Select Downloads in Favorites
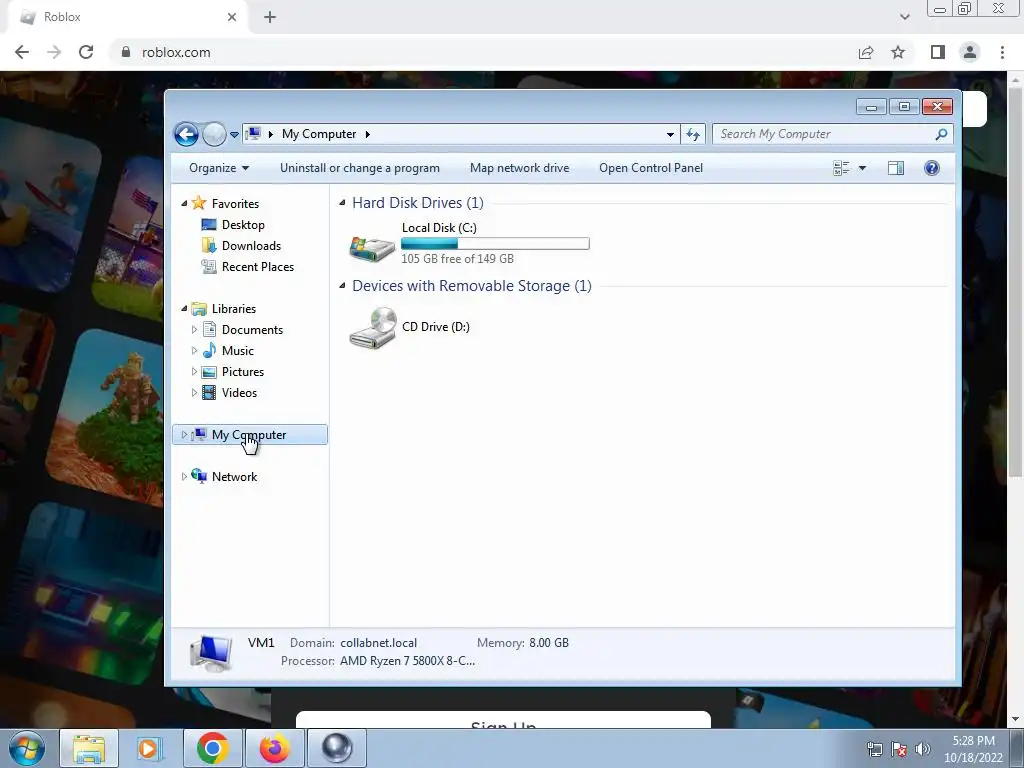This screenshot has width=1024, height=768. click(x=251, y=246)
